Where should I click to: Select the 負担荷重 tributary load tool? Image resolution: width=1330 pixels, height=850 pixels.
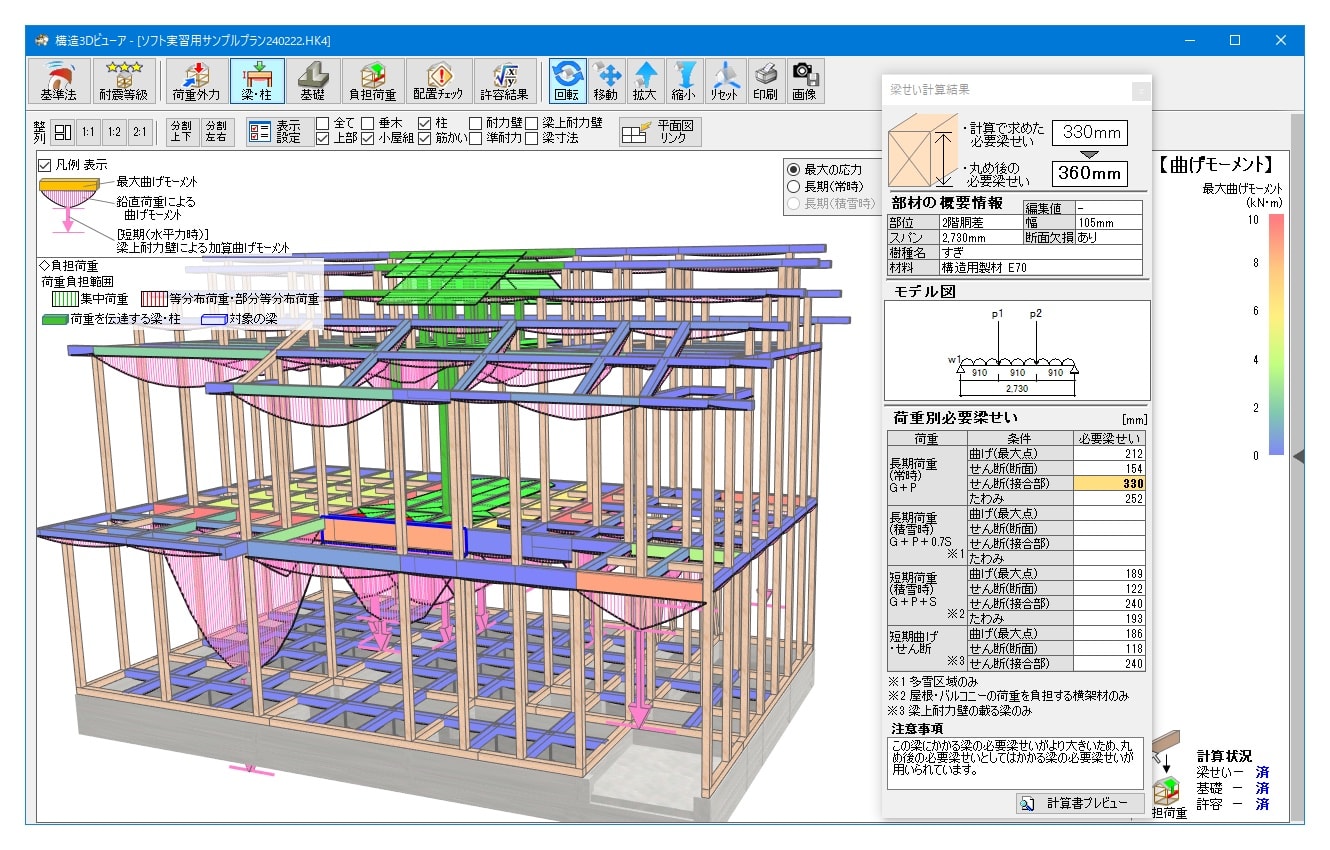coord(373,81)
